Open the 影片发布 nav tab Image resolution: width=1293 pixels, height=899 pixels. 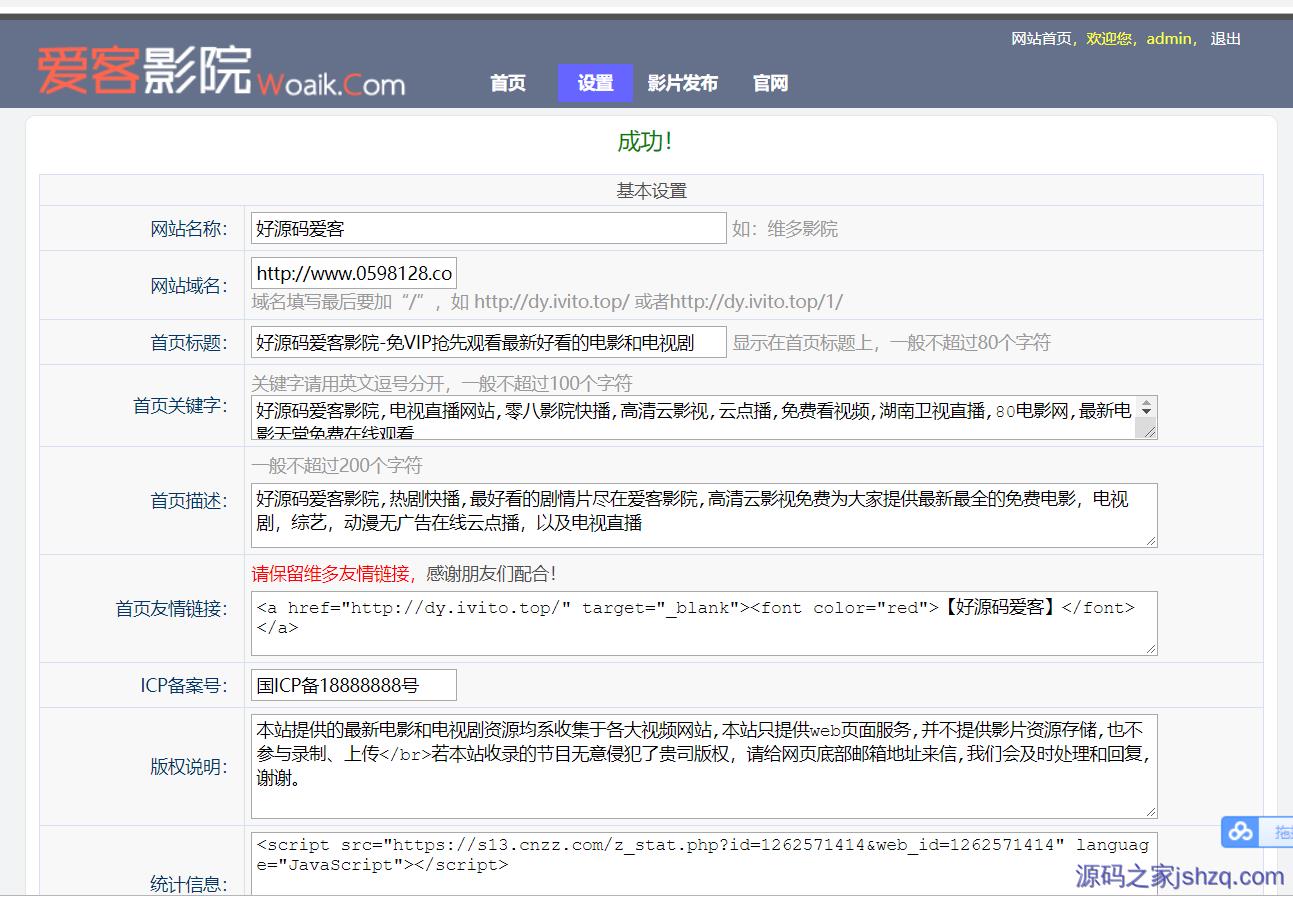tap(682, 83)
